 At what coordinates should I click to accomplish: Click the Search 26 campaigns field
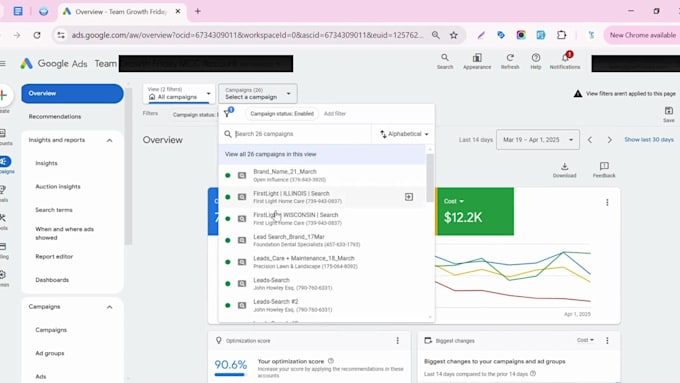pyautogui.click(x=297, y=134)
